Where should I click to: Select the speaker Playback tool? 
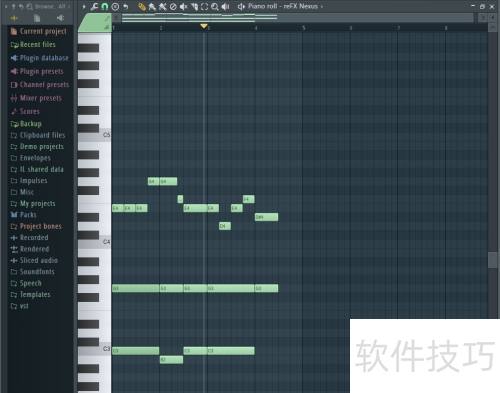[226, 6]
